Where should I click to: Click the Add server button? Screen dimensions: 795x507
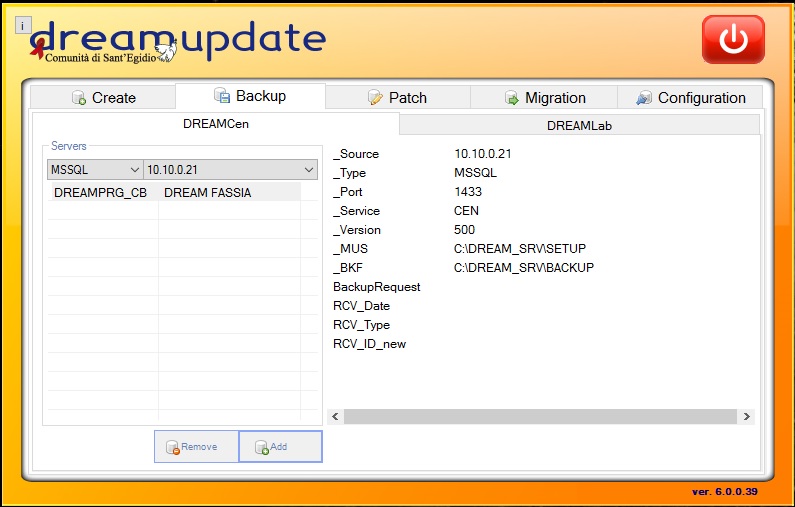280,447
